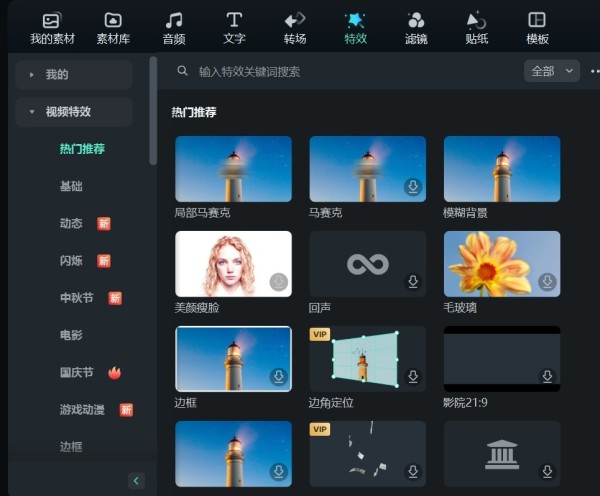The image size is (600, 496).
Task: Open the 滤镜 filters tab
Action: (x=416, y=29)
